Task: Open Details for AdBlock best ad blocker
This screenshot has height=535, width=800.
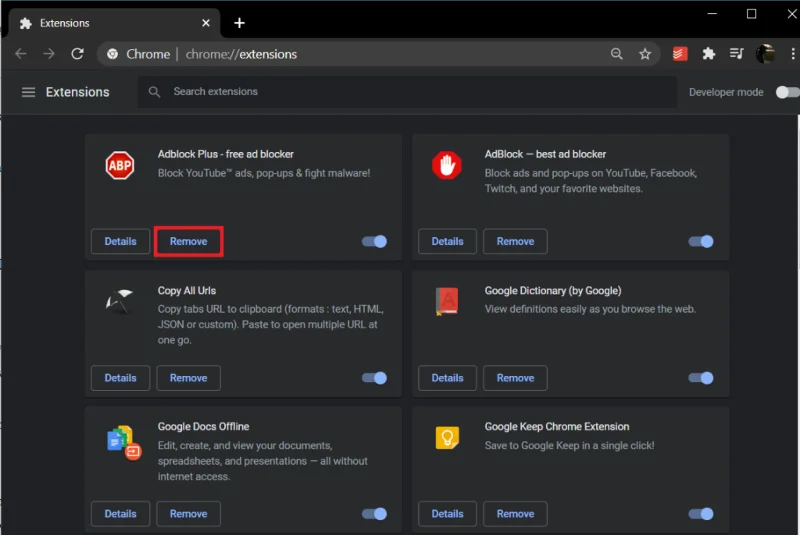Action: pyautogui.click(x=447, y=241)
